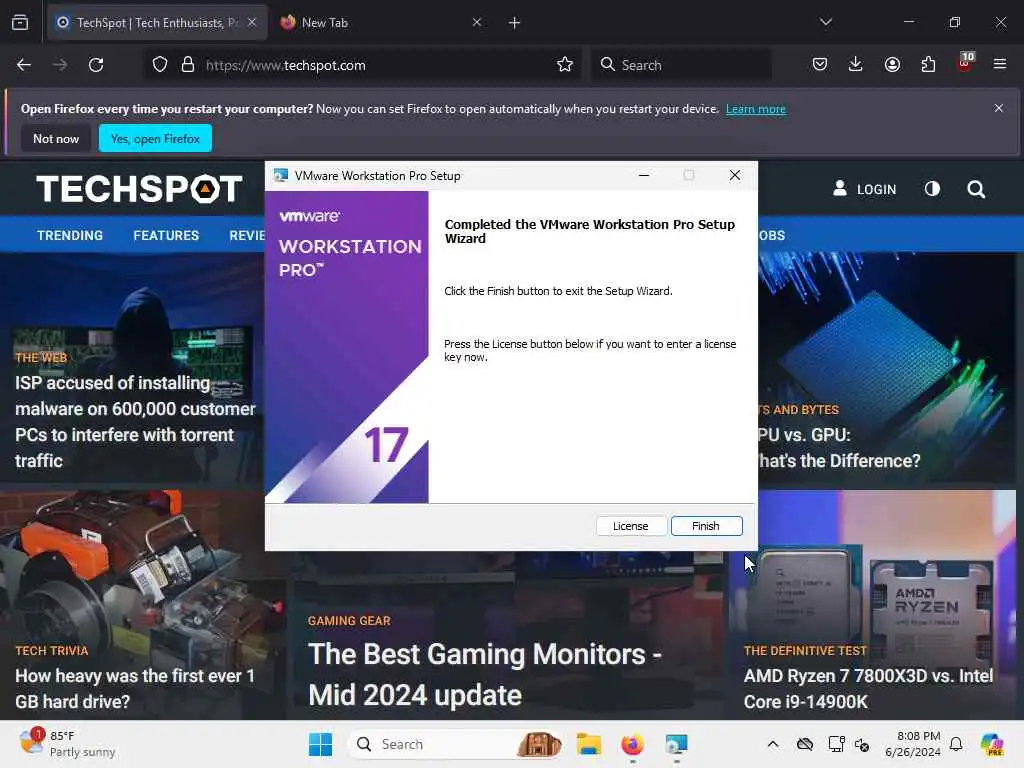Click License button in VMware Setup
This screenshot has height=768, width=1024.
click(x=631, y=526)
